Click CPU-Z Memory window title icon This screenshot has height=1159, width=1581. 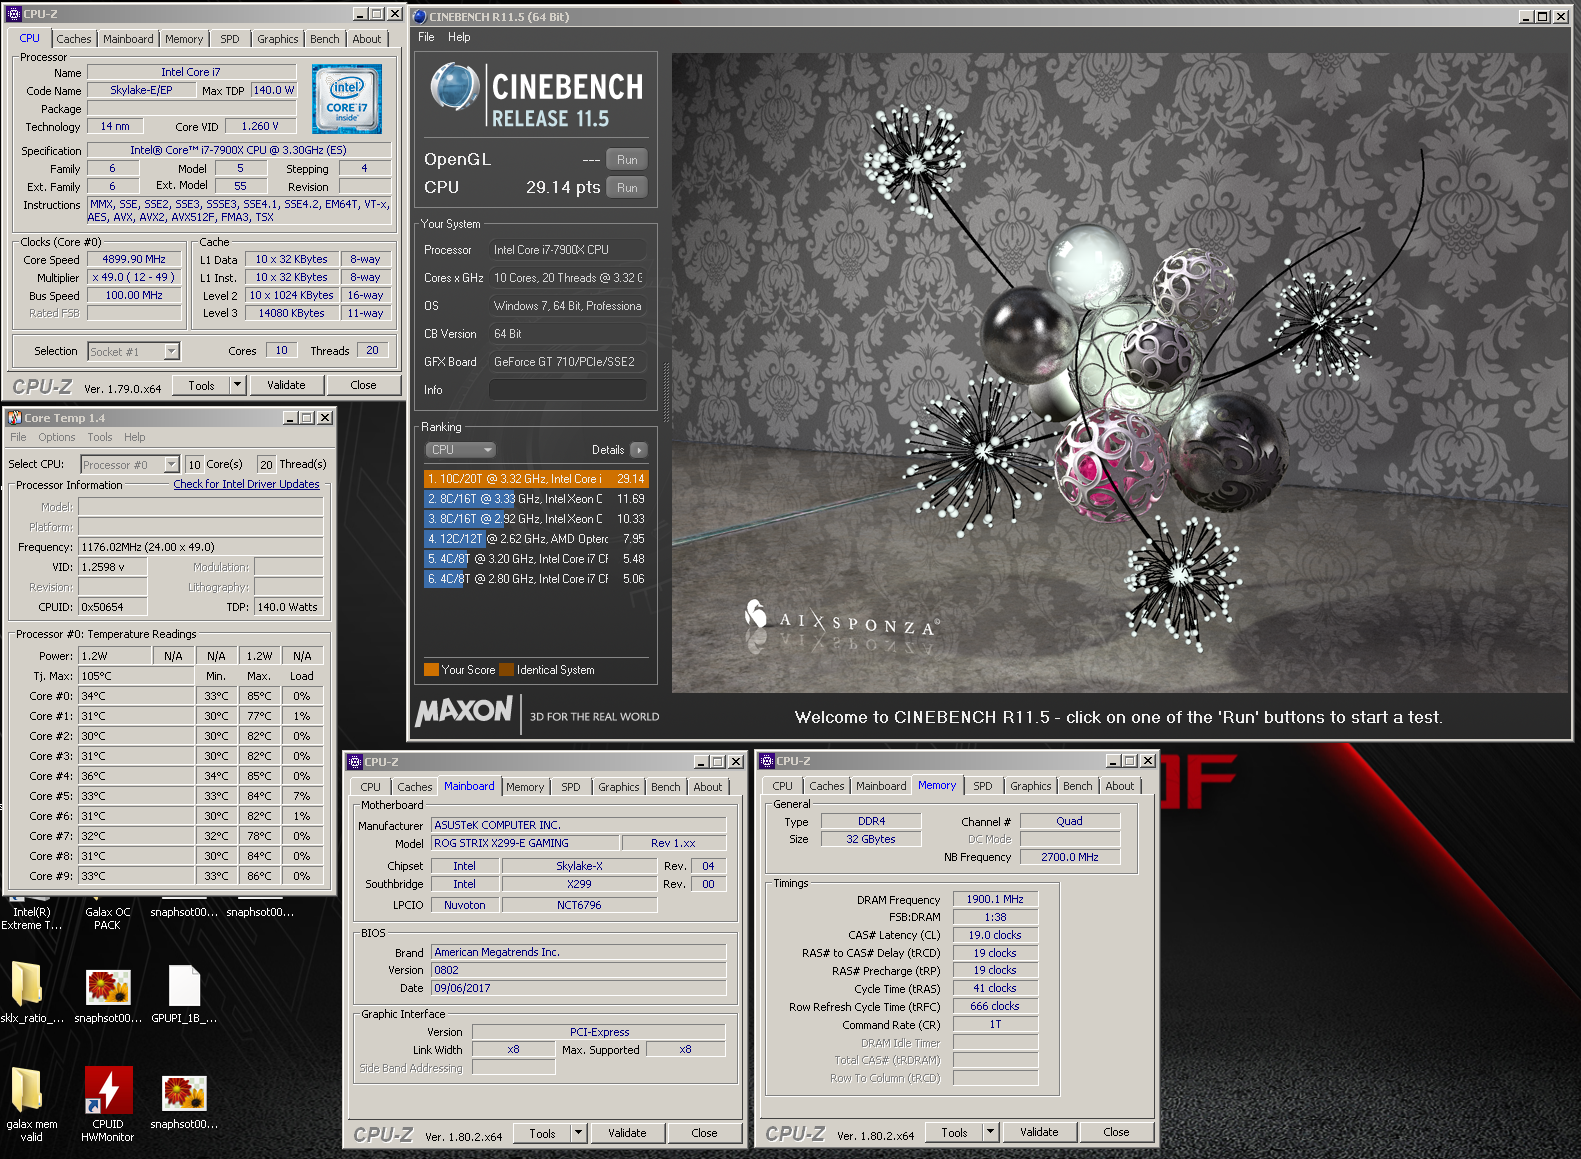[x=767, y=761]
